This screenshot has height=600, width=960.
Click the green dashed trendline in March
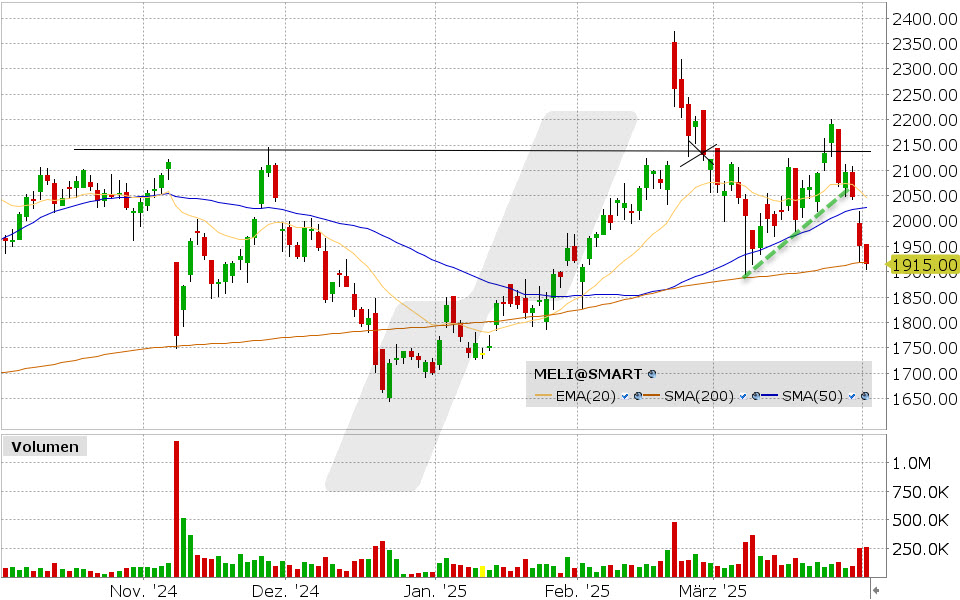click(797, 234)
